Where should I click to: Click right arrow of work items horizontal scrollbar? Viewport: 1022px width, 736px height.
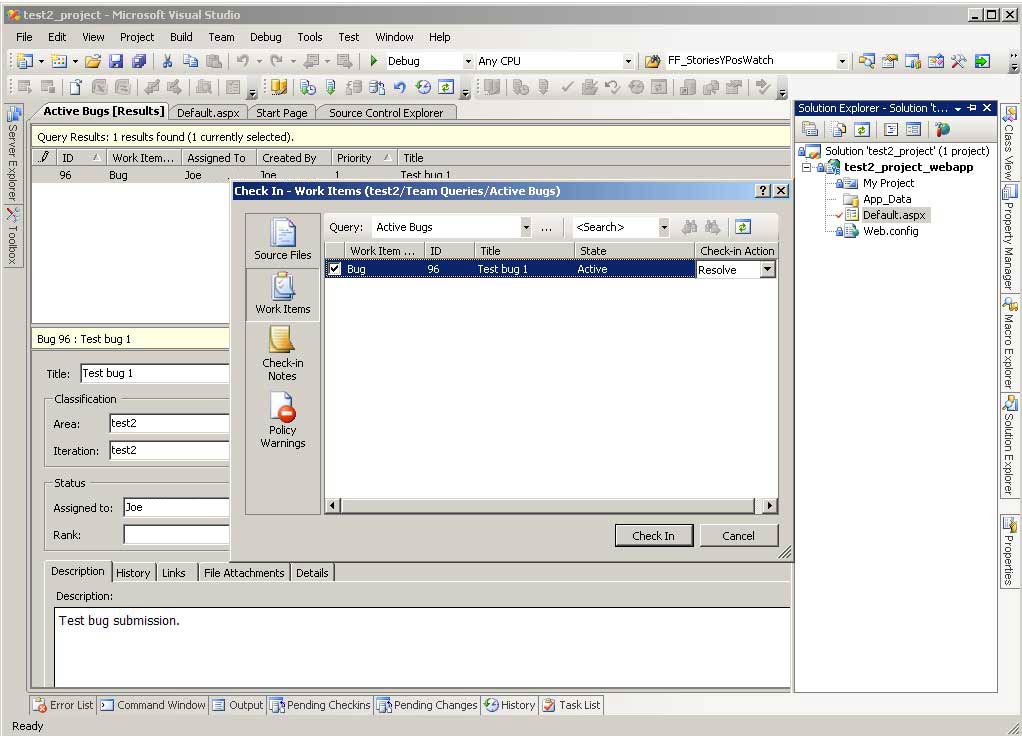pyautogui.click(x=770, y=505)
